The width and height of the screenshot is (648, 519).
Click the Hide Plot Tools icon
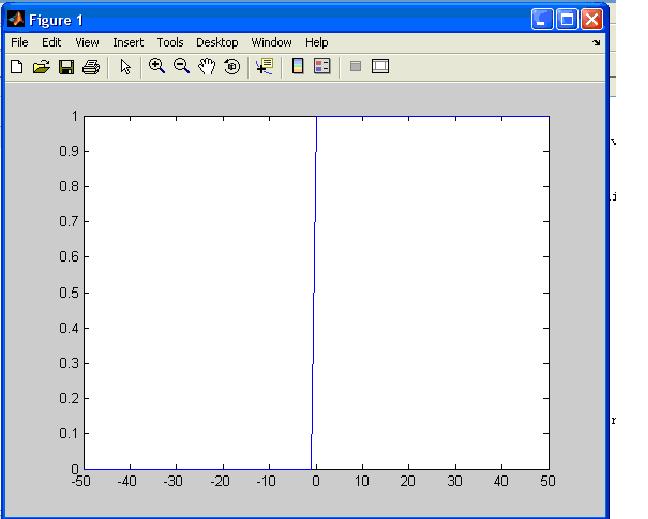tap(355, 66)
